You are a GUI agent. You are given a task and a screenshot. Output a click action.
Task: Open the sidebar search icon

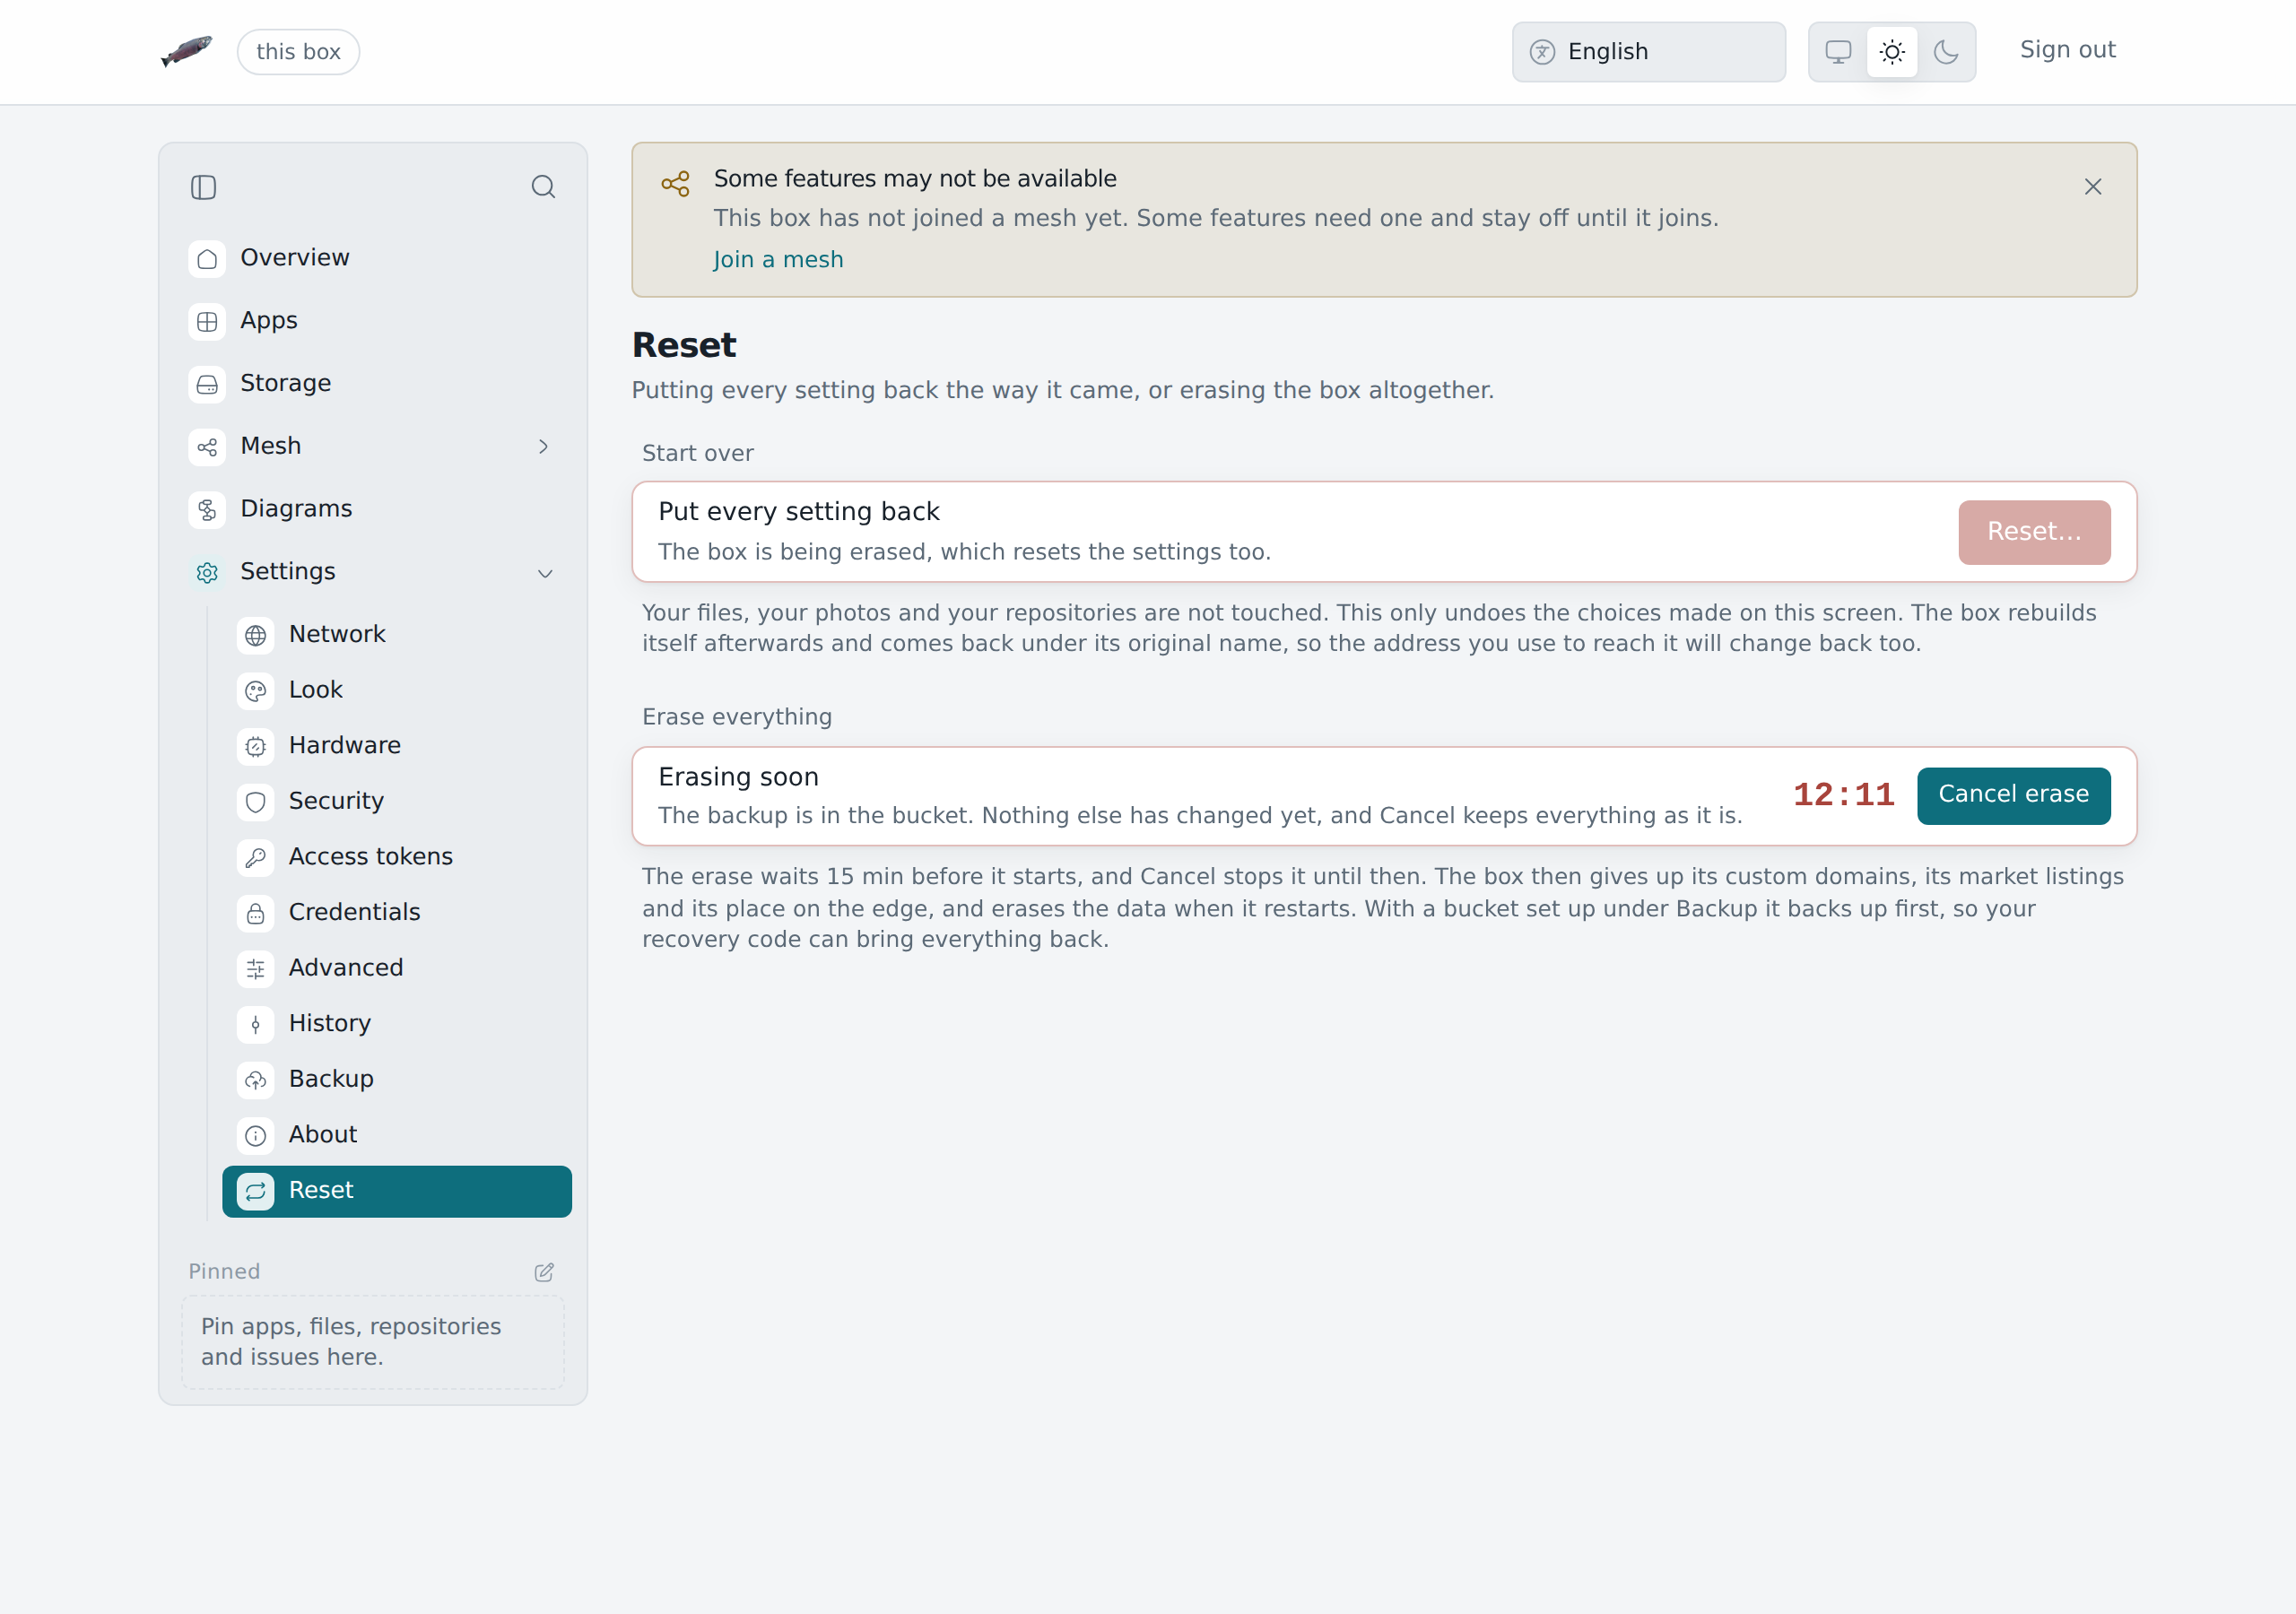(x=543, y=187)
